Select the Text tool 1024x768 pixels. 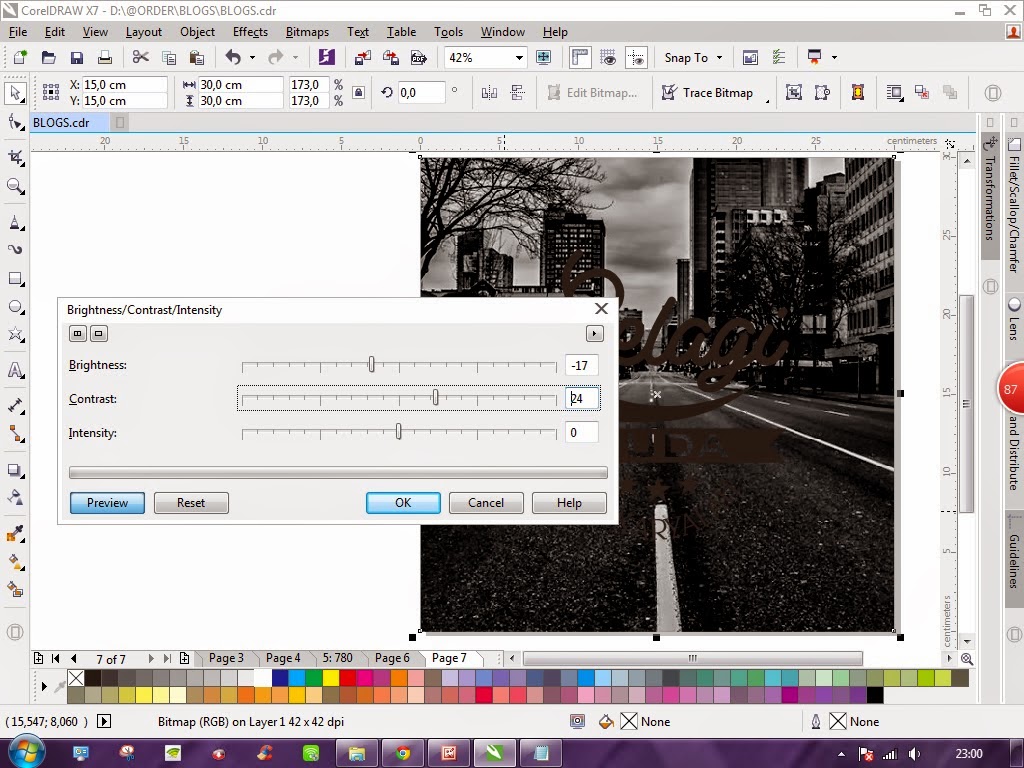click(14, 370)
